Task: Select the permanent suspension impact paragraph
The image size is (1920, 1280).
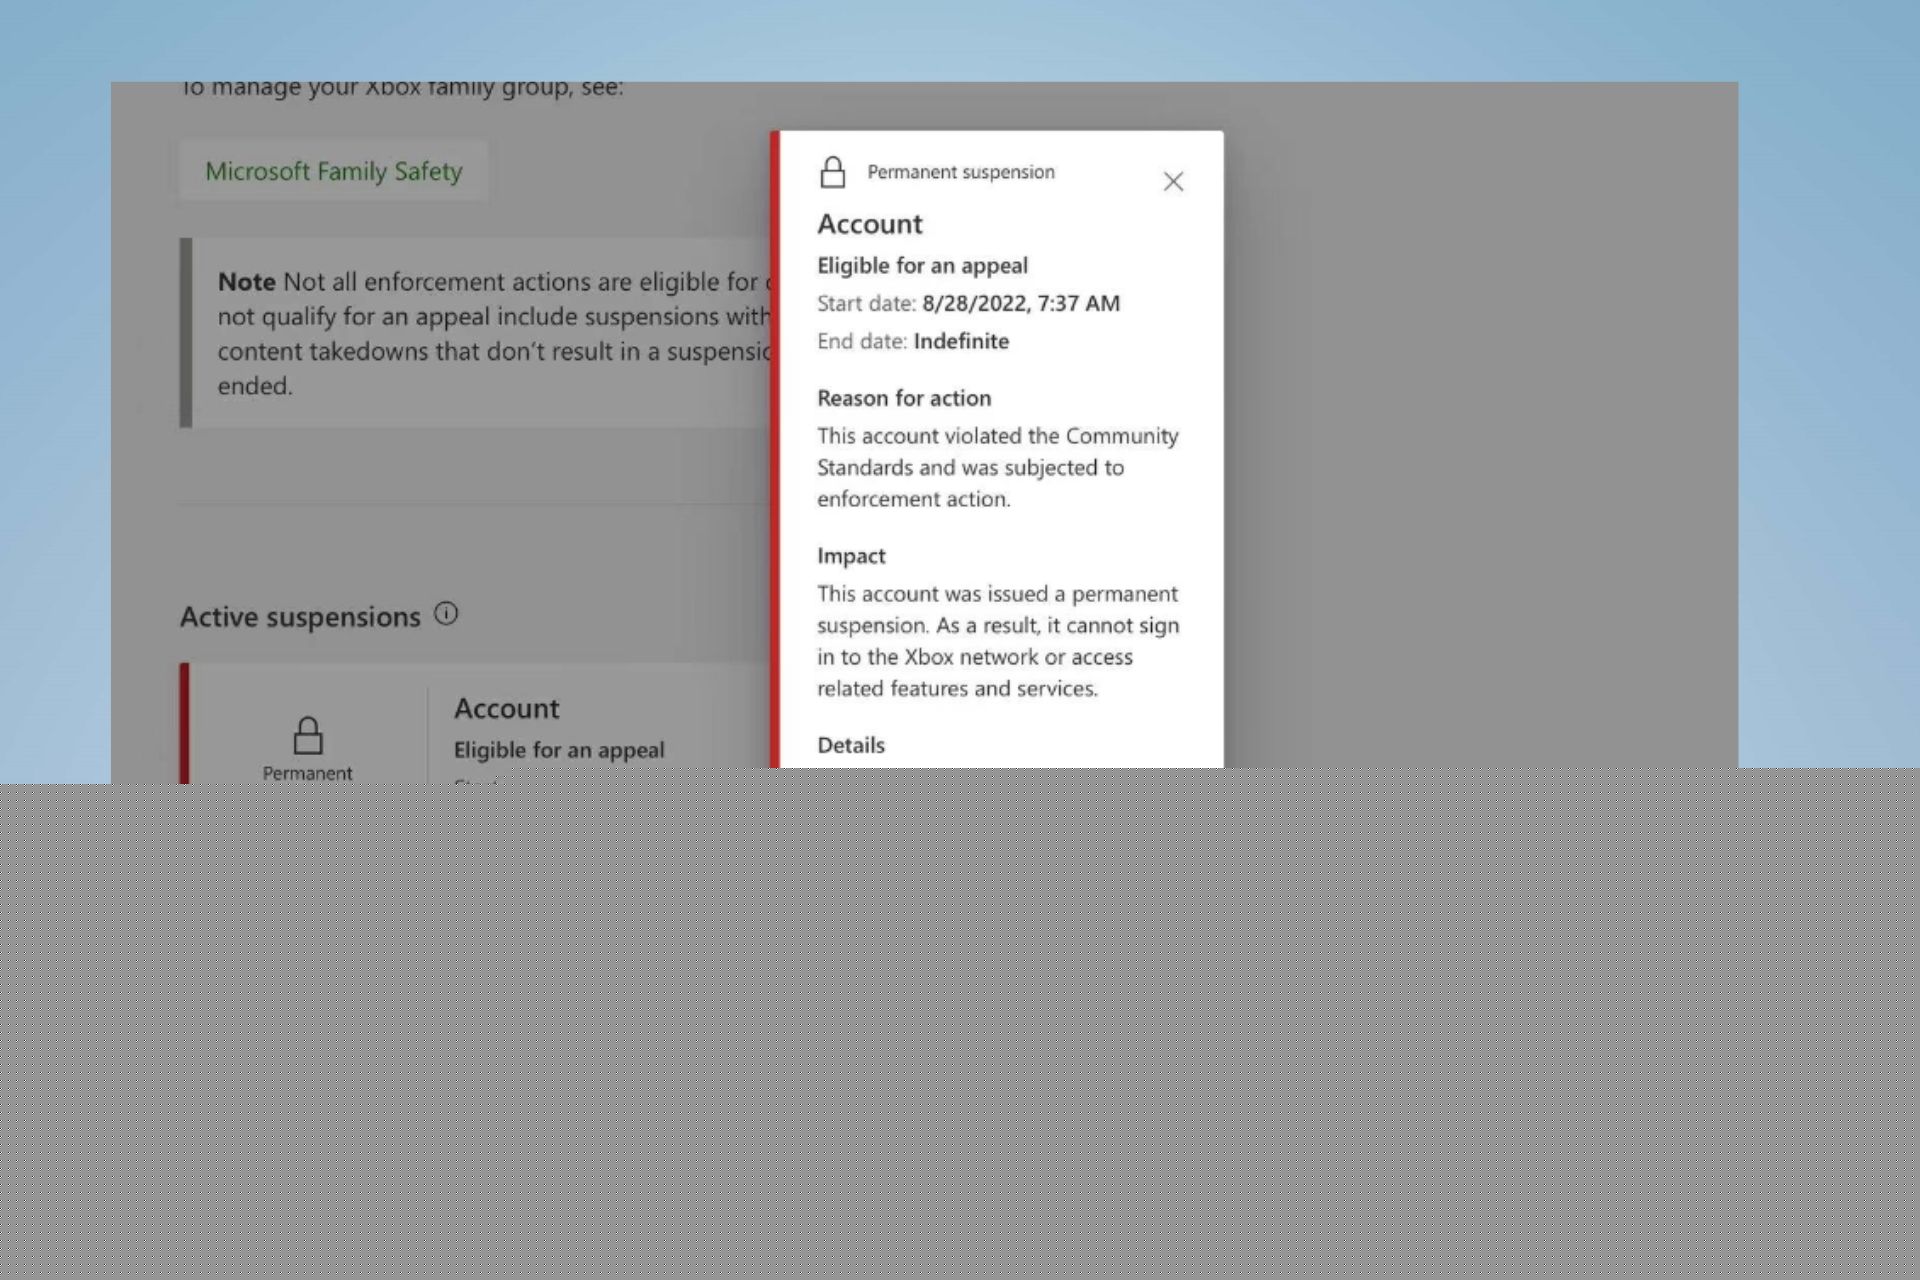Action: [997, 641]
